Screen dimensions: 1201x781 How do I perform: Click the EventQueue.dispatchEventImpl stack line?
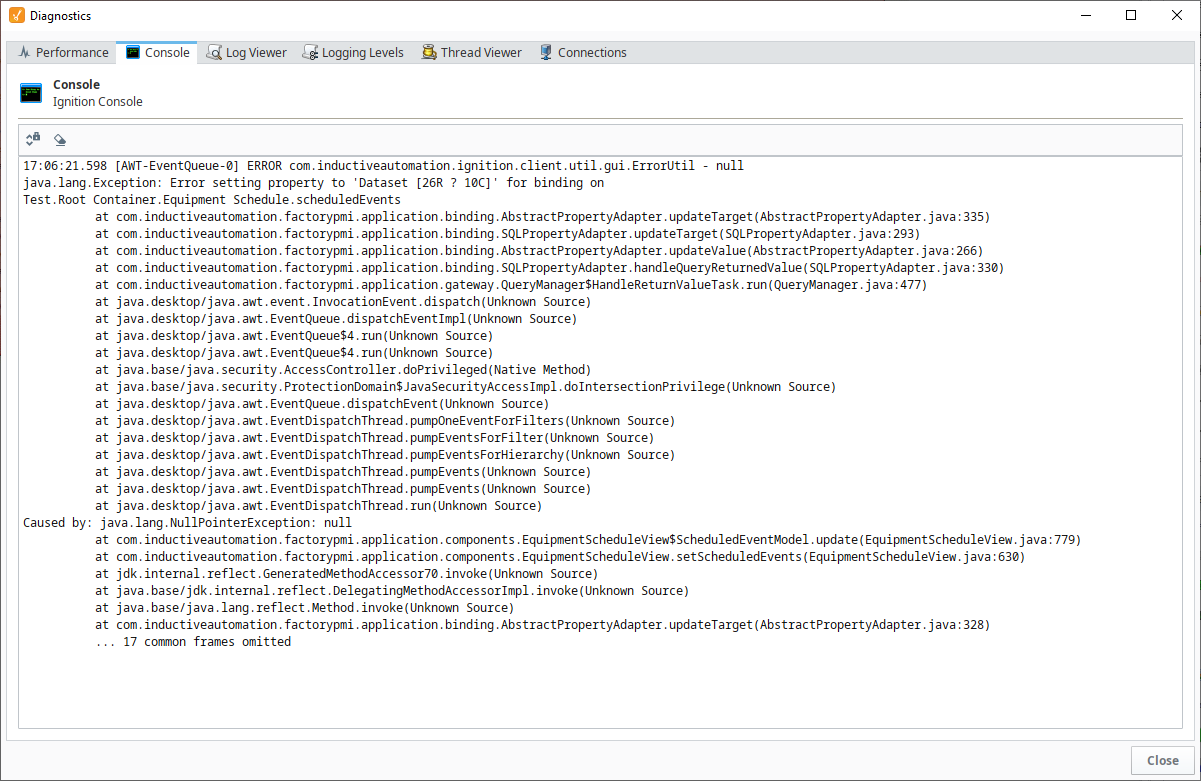(x=336, y=319)
